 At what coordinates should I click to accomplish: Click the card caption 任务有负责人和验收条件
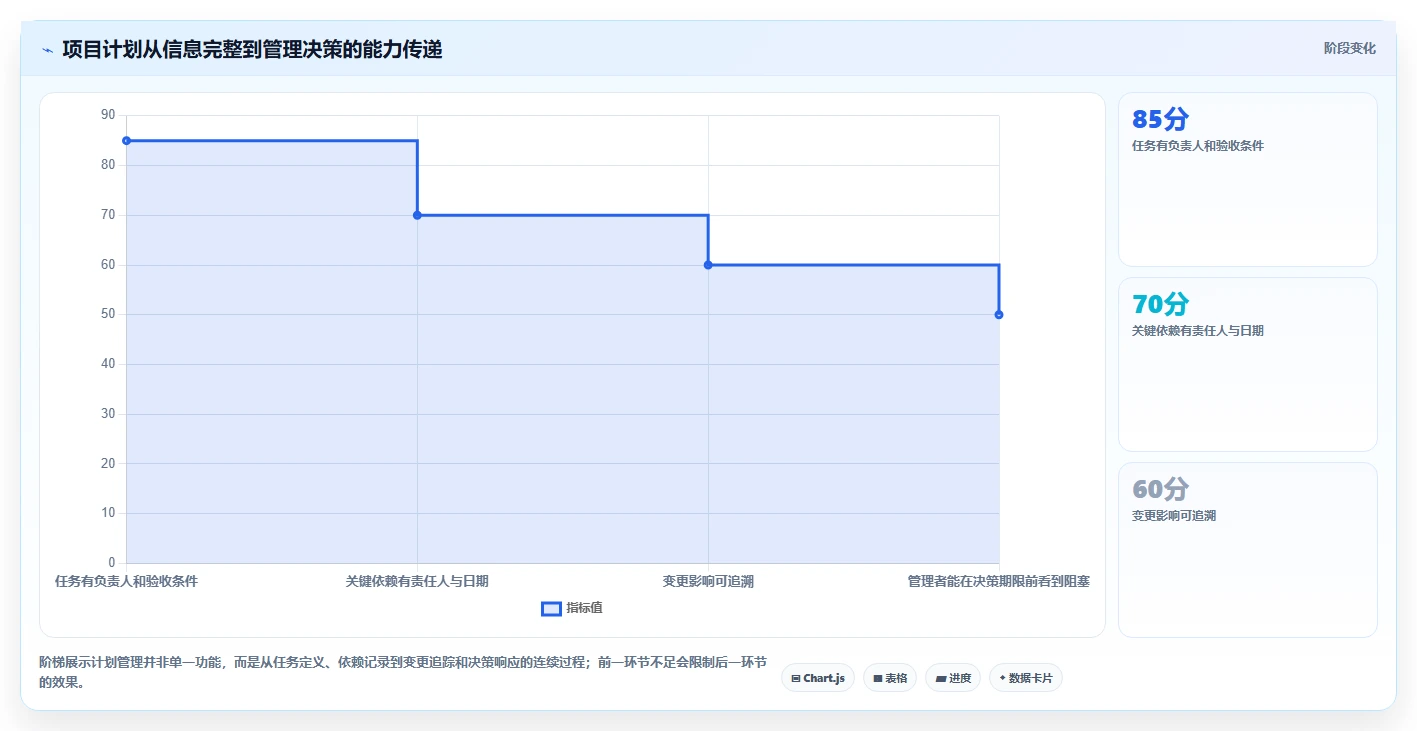[1198, 146]
